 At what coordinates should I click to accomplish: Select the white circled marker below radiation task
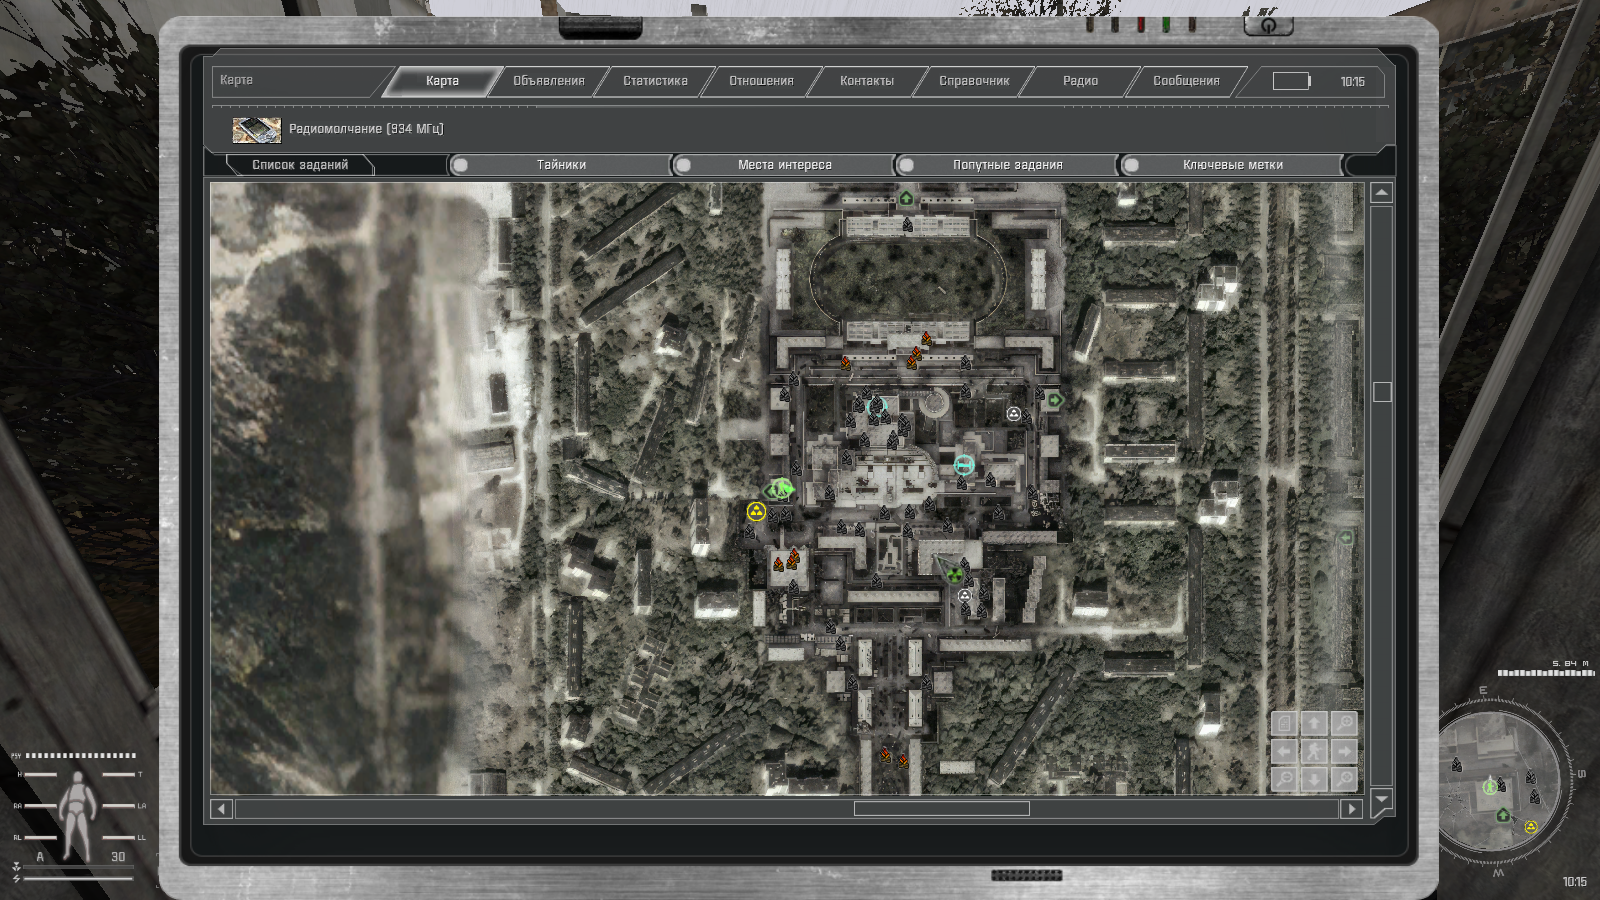[x=964, y=596]
